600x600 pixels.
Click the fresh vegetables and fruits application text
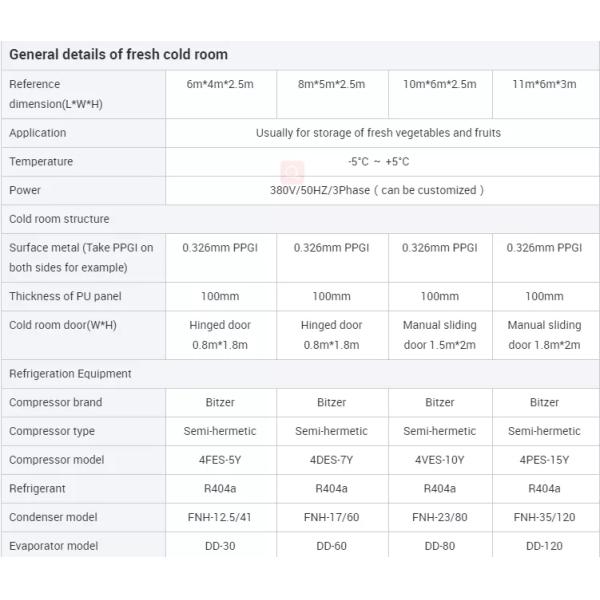[378, 133]
